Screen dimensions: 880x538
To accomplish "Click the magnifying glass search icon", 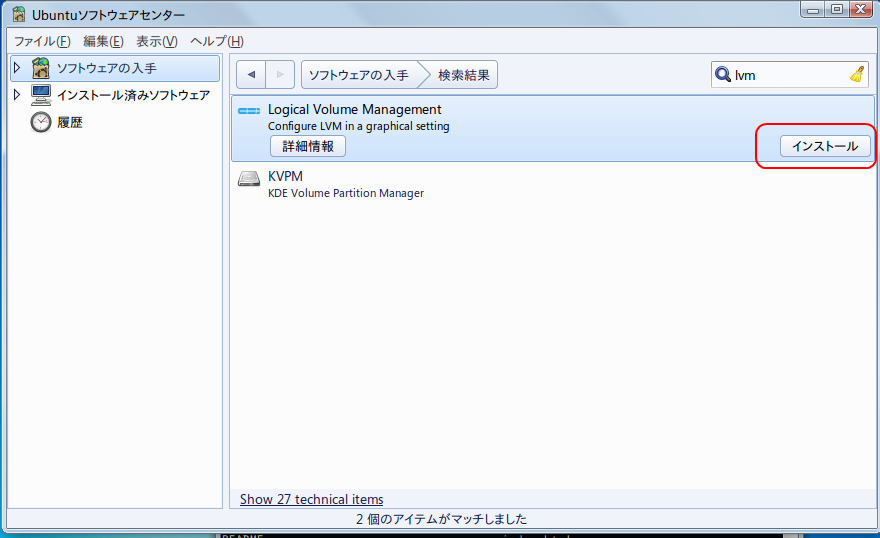I will click(x=723, y=74).
